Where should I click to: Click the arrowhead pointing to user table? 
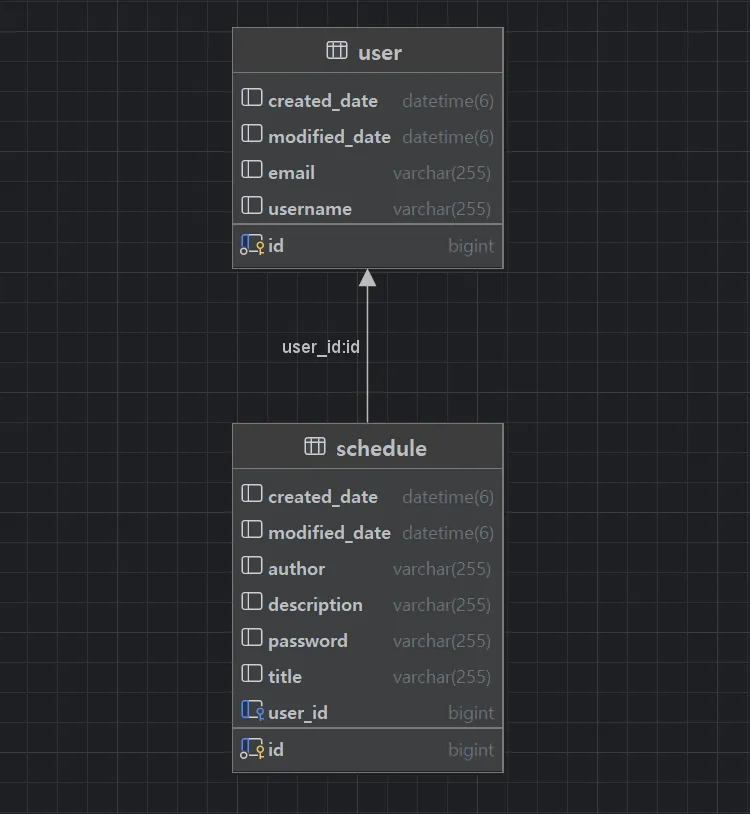pyautogui.click(x=367, y=279)
